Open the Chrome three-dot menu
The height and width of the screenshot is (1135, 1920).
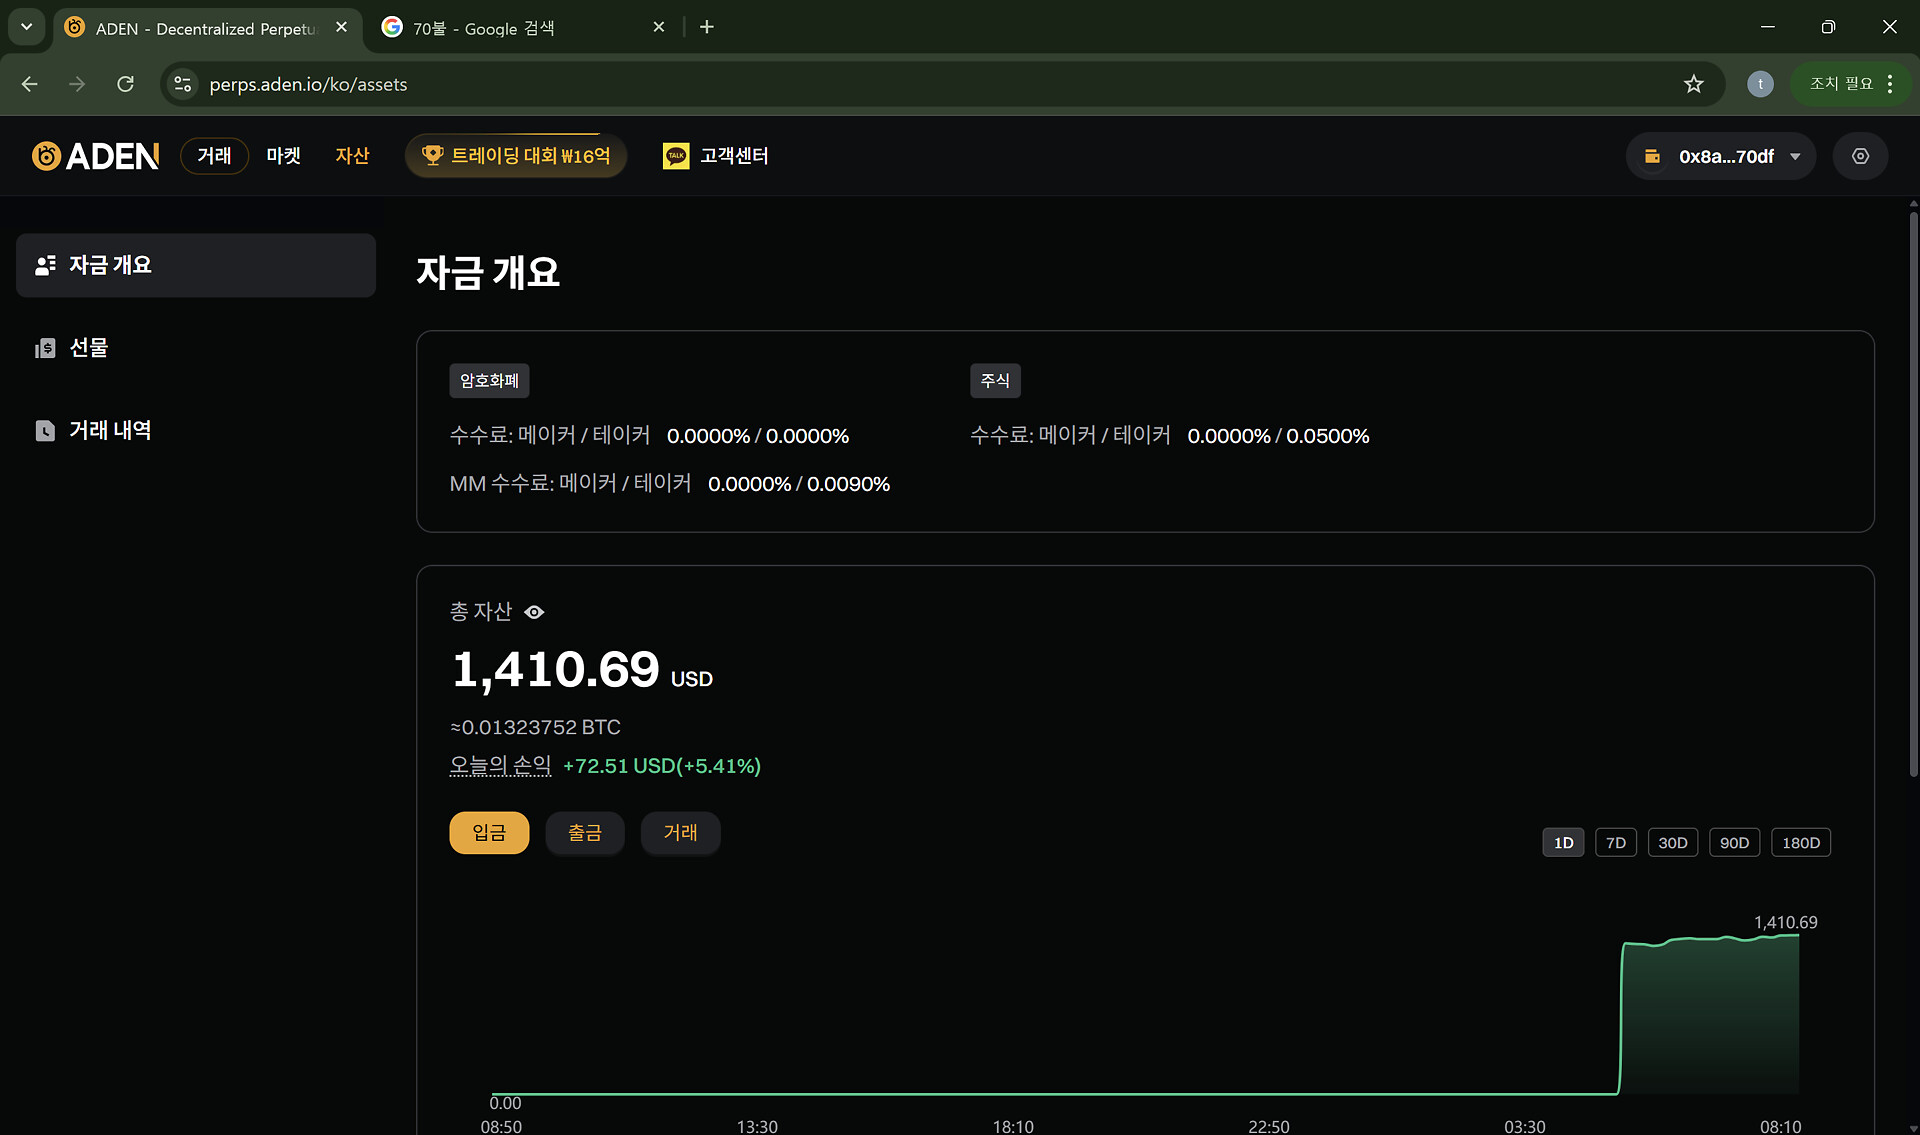(x=1890, y=84)
